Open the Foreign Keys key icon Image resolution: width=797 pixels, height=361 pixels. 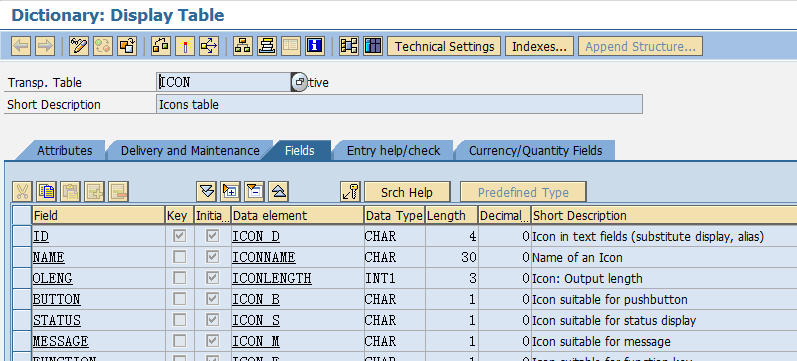[350, 192]
